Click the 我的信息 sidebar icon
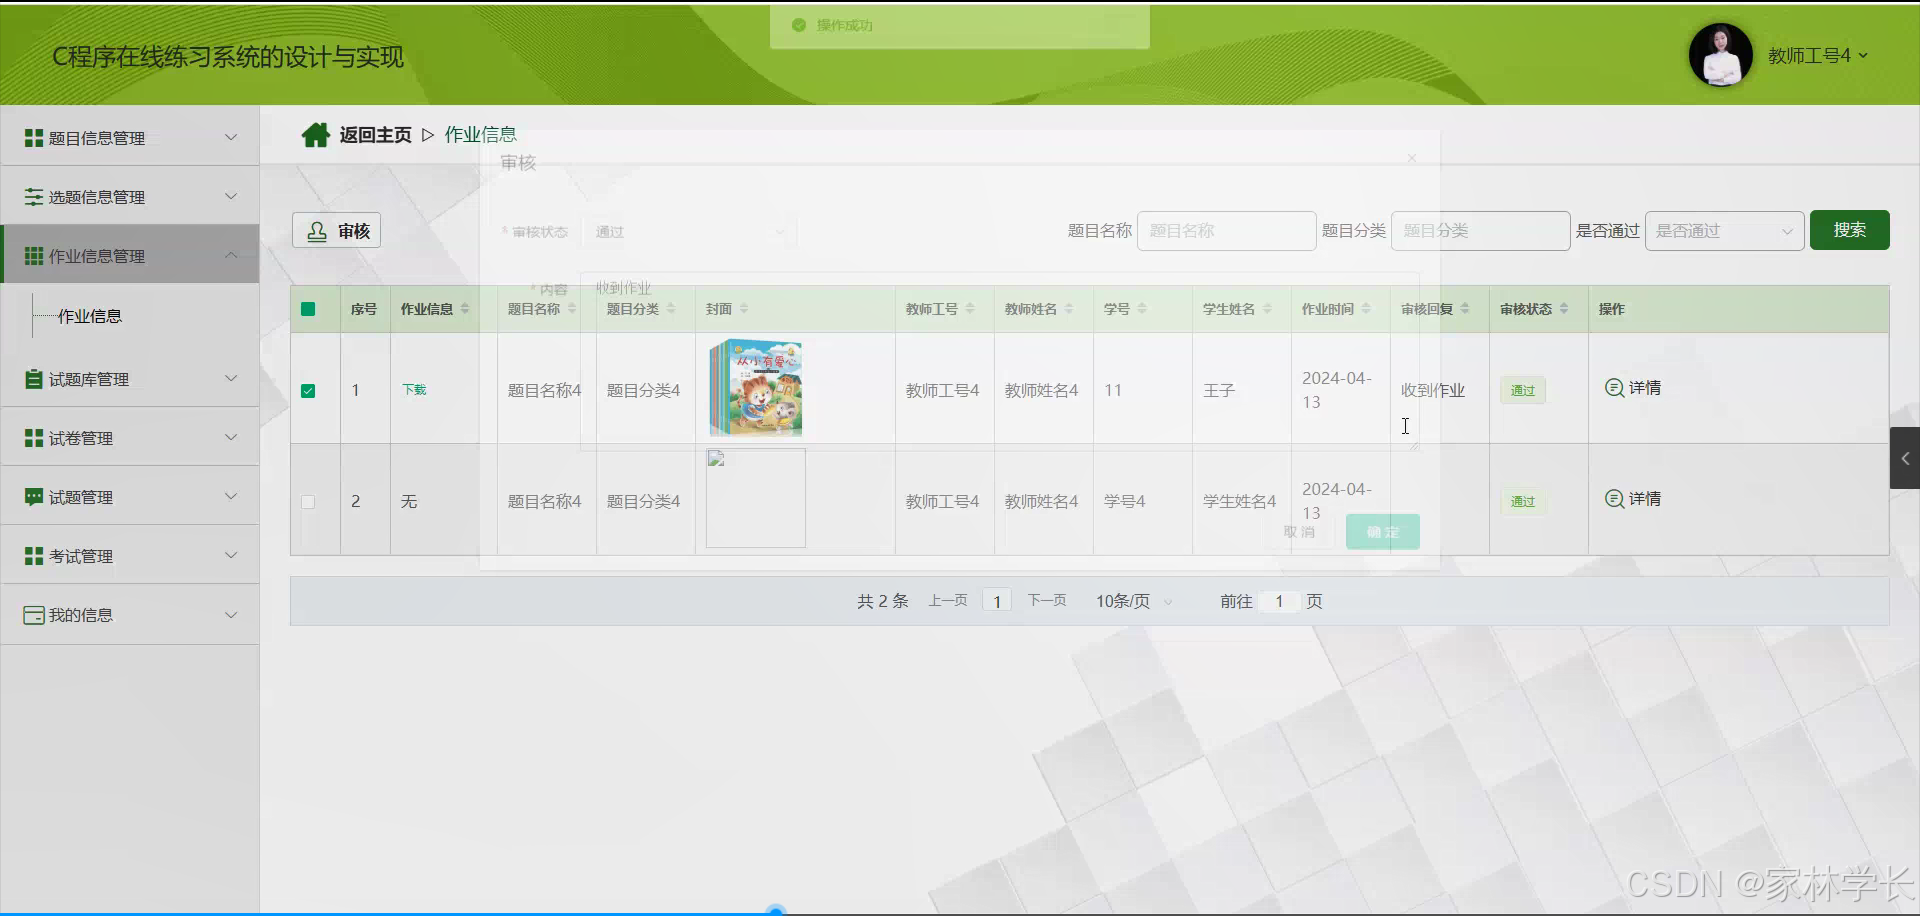Viewport: 1920px width, 916px height. coord(32,614)
